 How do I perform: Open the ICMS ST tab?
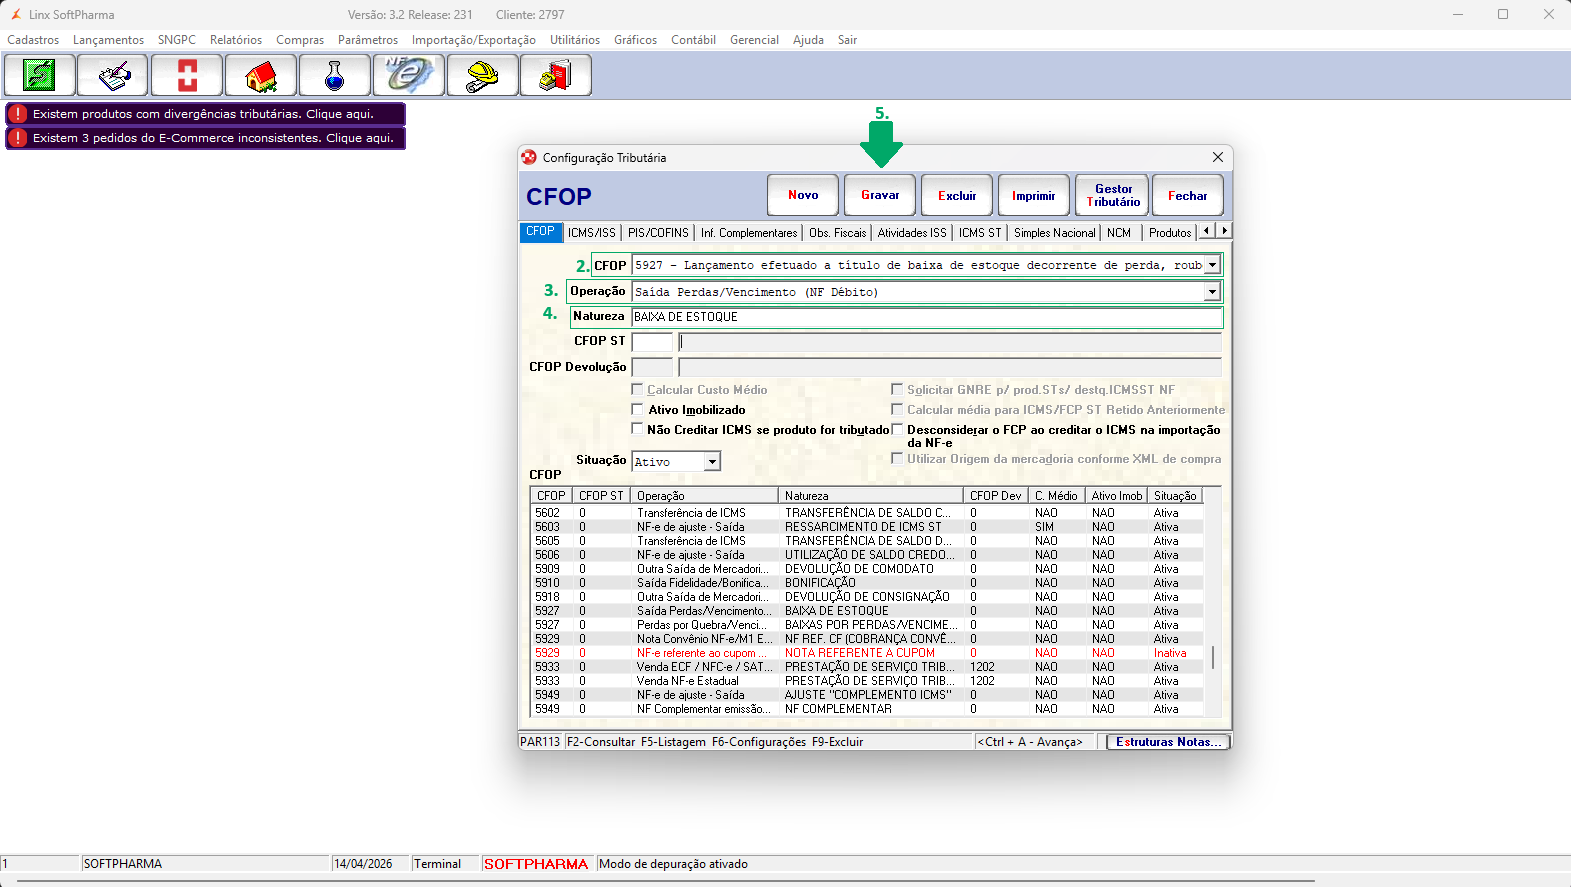[980, 233]
